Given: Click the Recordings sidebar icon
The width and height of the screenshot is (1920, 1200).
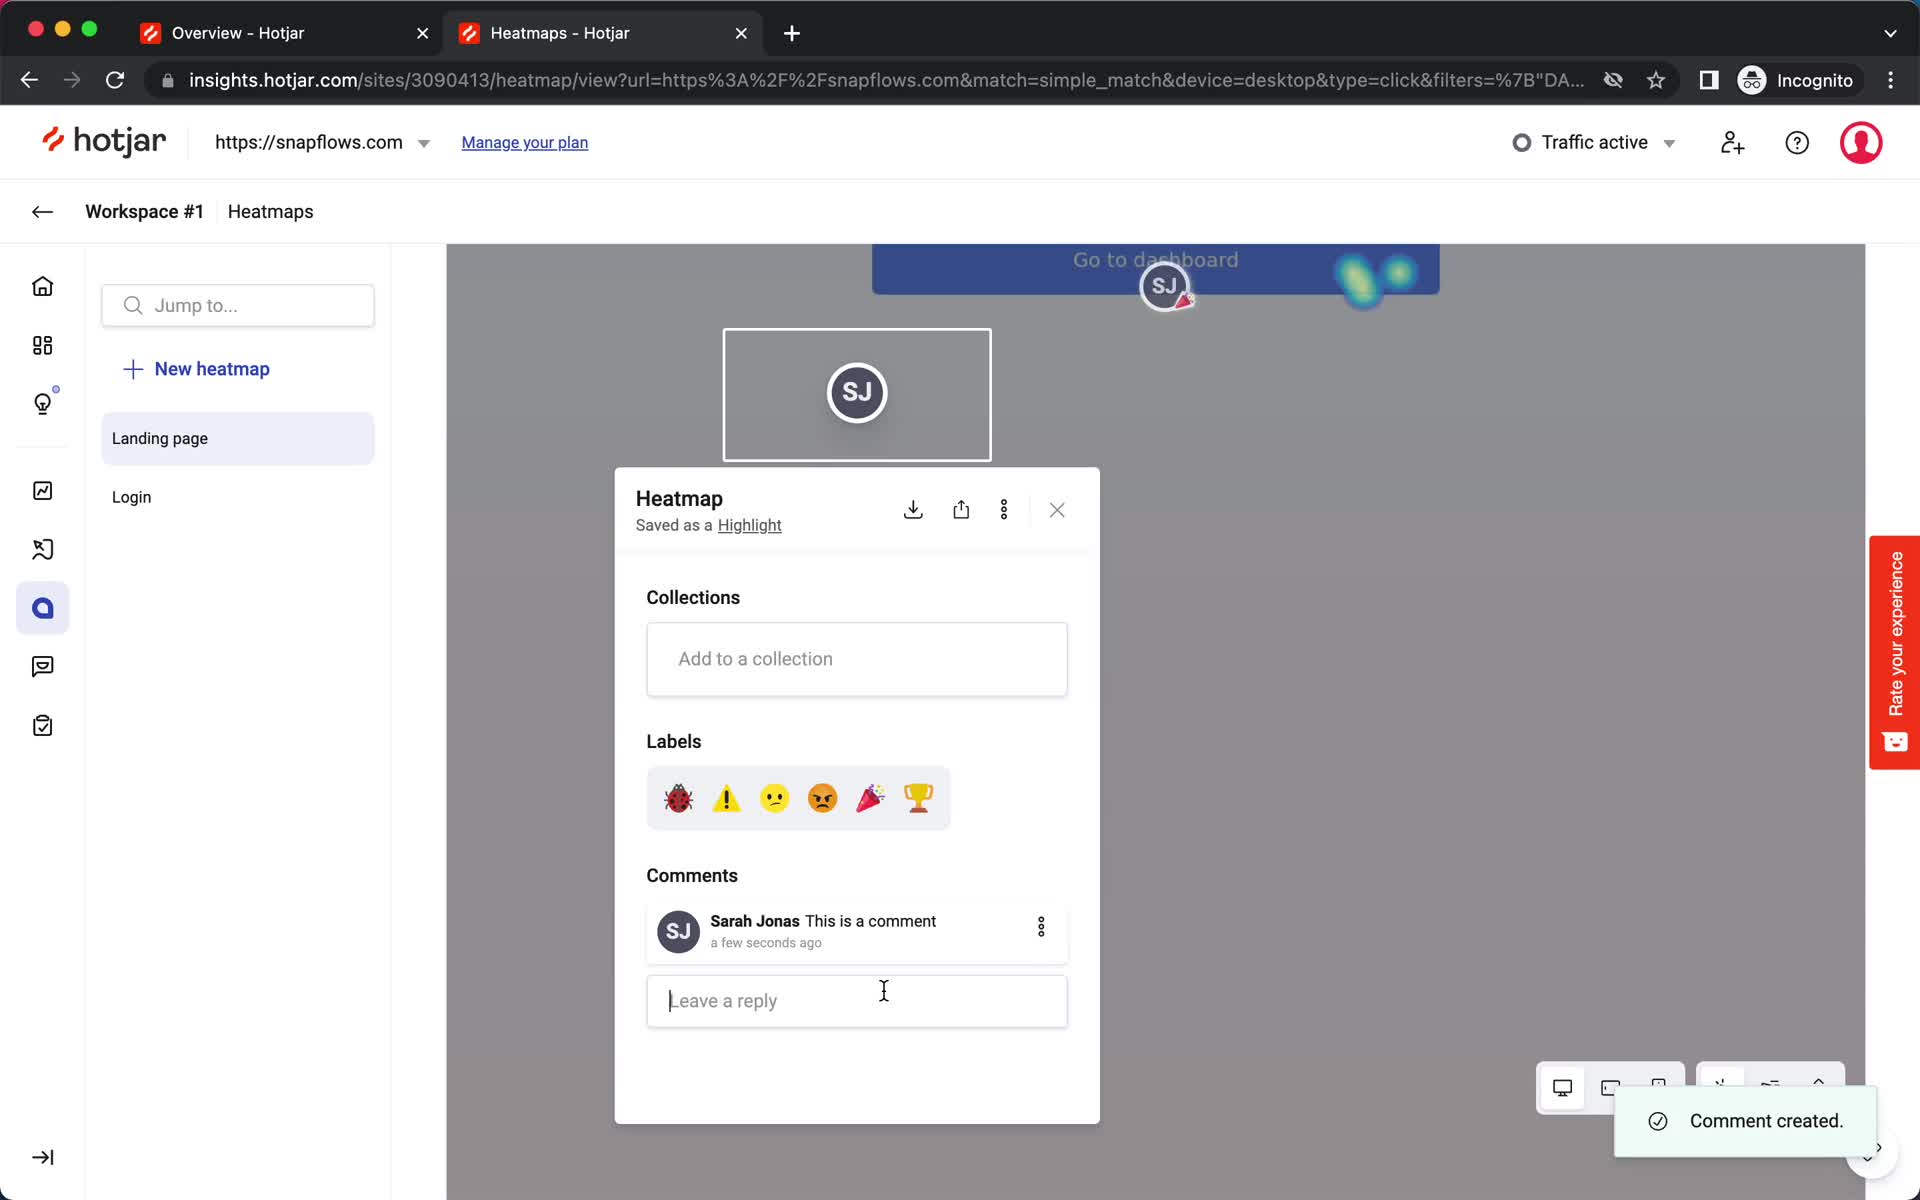Looking at the screenshot, I should tap(41, 549).
